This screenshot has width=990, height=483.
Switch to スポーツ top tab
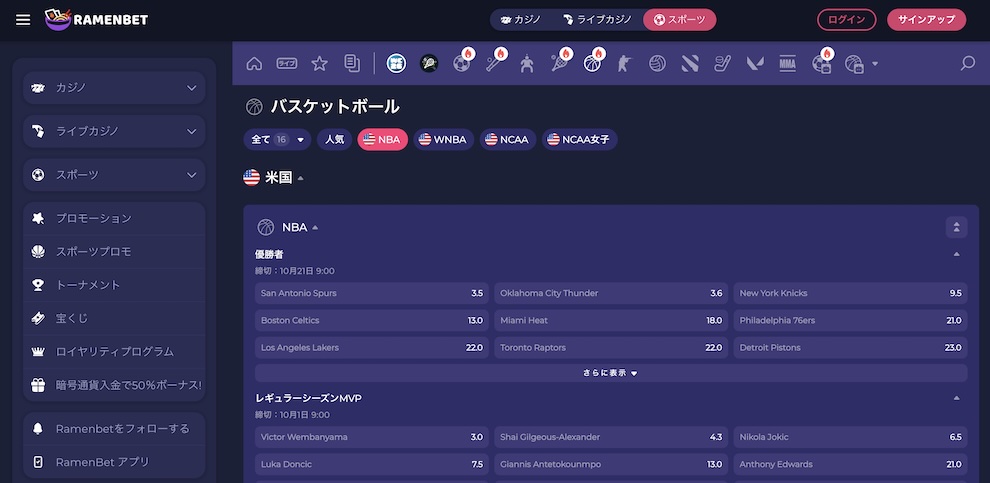tap(679, 20)
